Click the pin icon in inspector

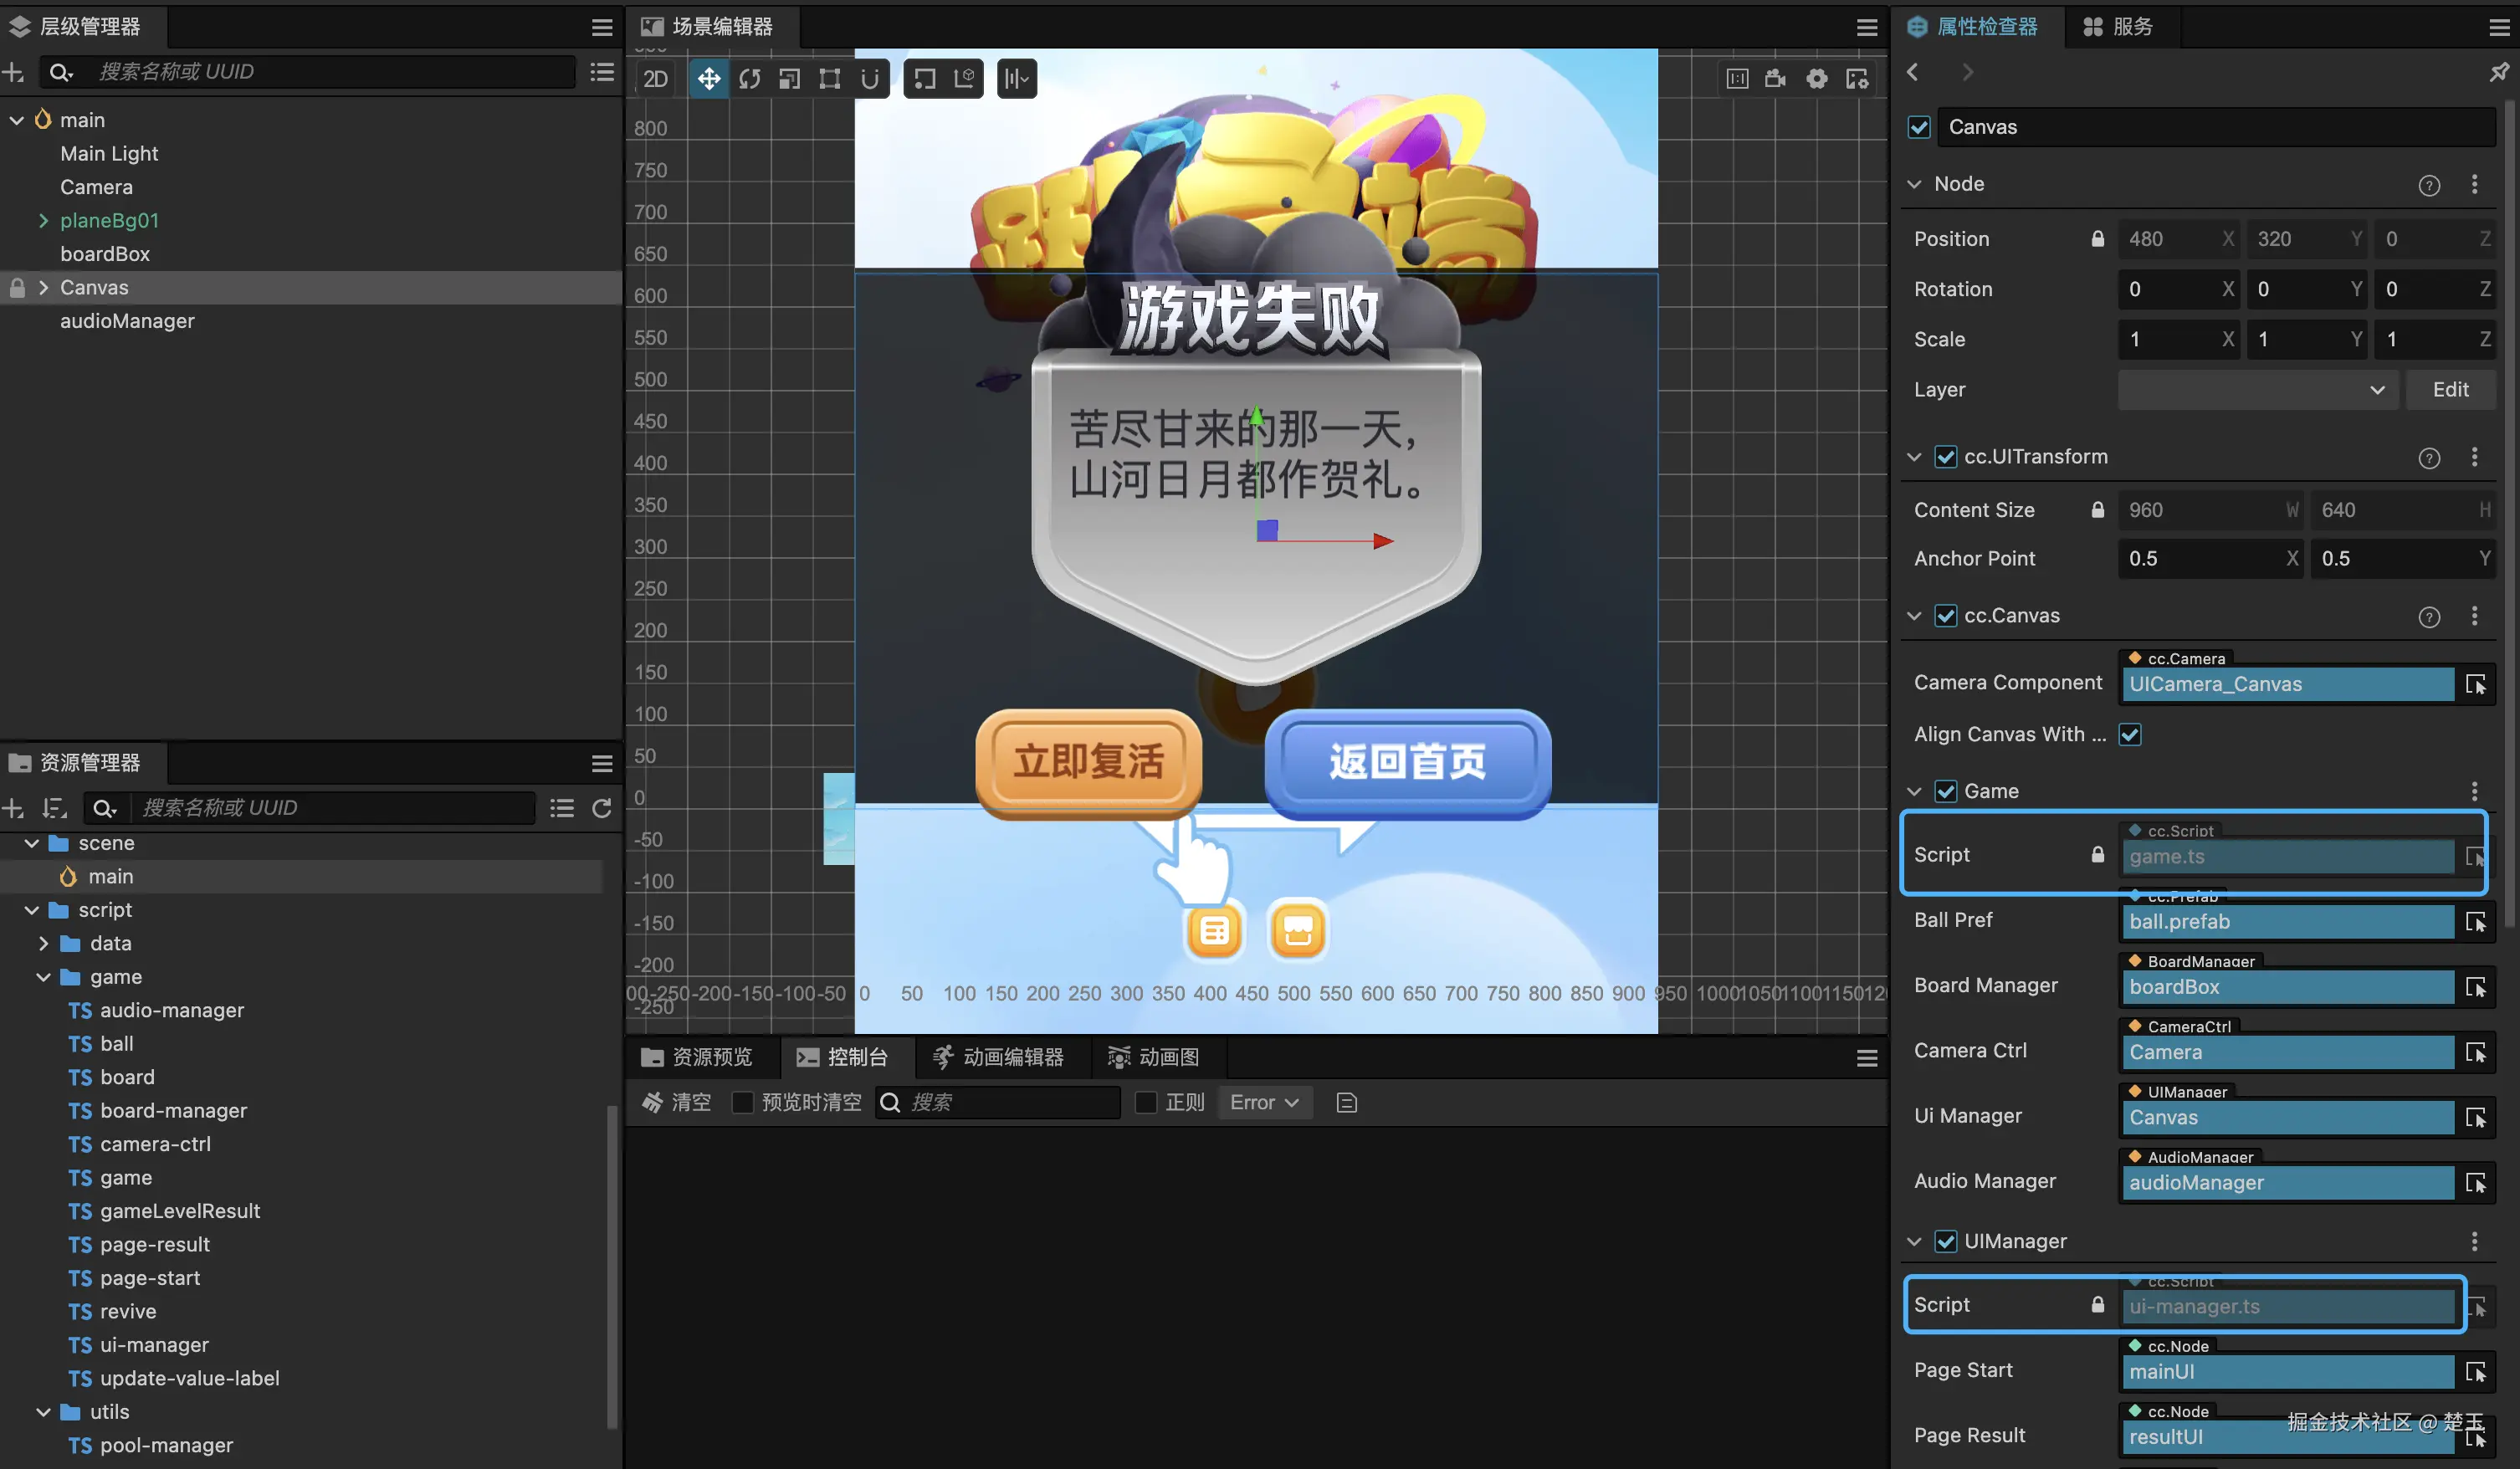pos(2498,72)
